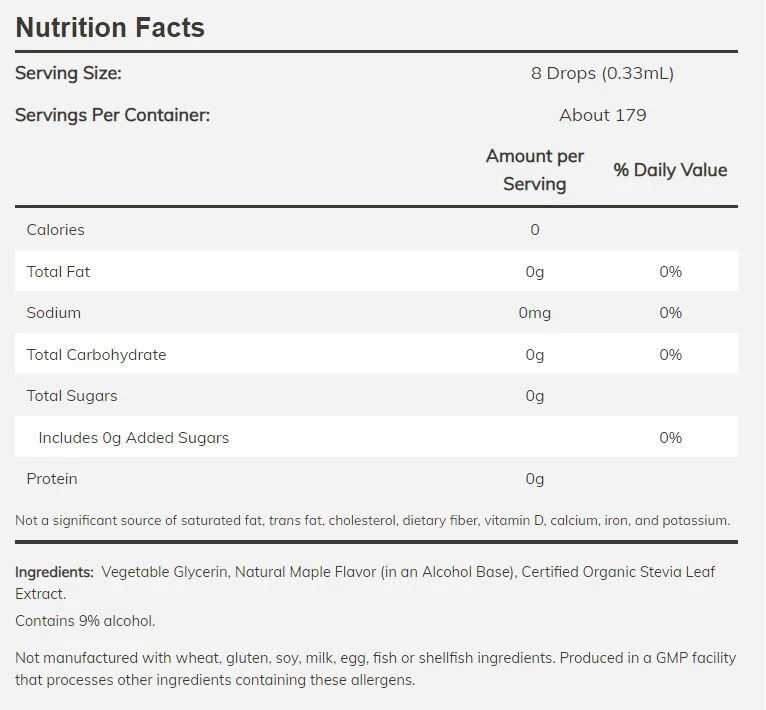
Task: Click the Ingredients bold label
Action: coord(54,572)
